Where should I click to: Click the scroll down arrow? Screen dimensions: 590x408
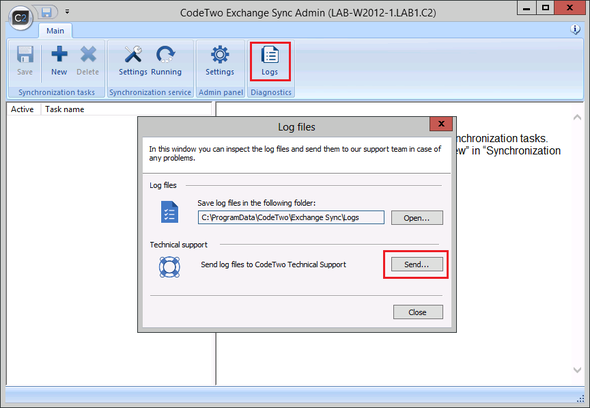(x=577, y=370)
